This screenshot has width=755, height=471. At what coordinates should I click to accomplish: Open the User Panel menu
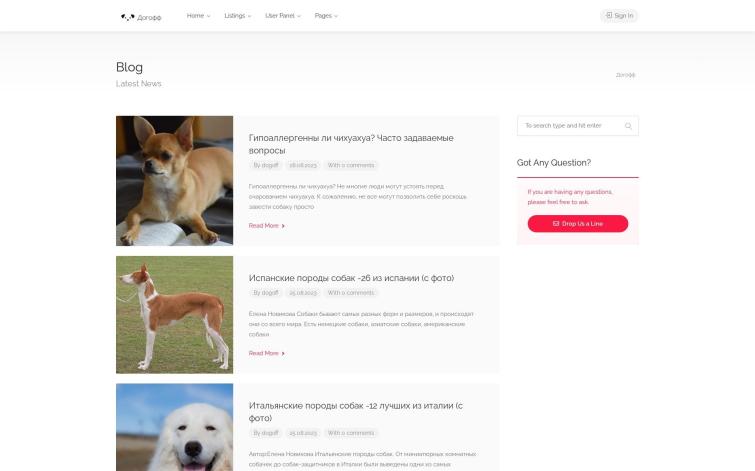283,16
